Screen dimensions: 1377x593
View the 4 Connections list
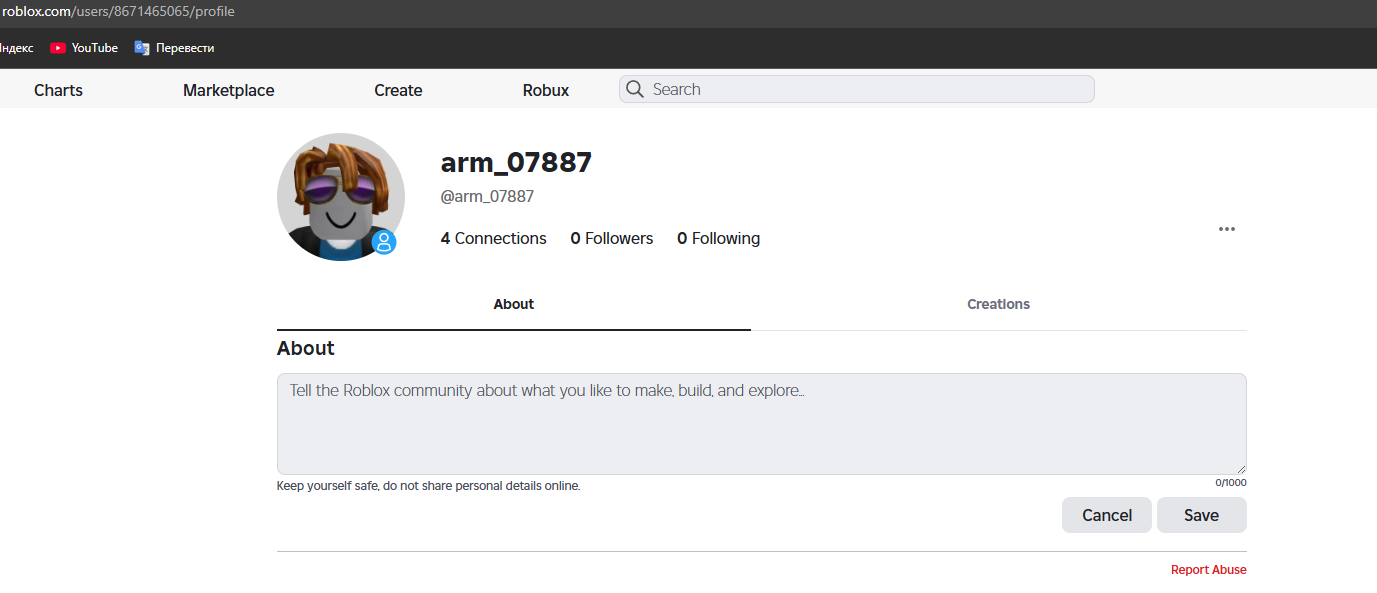(x=494, y=238)
